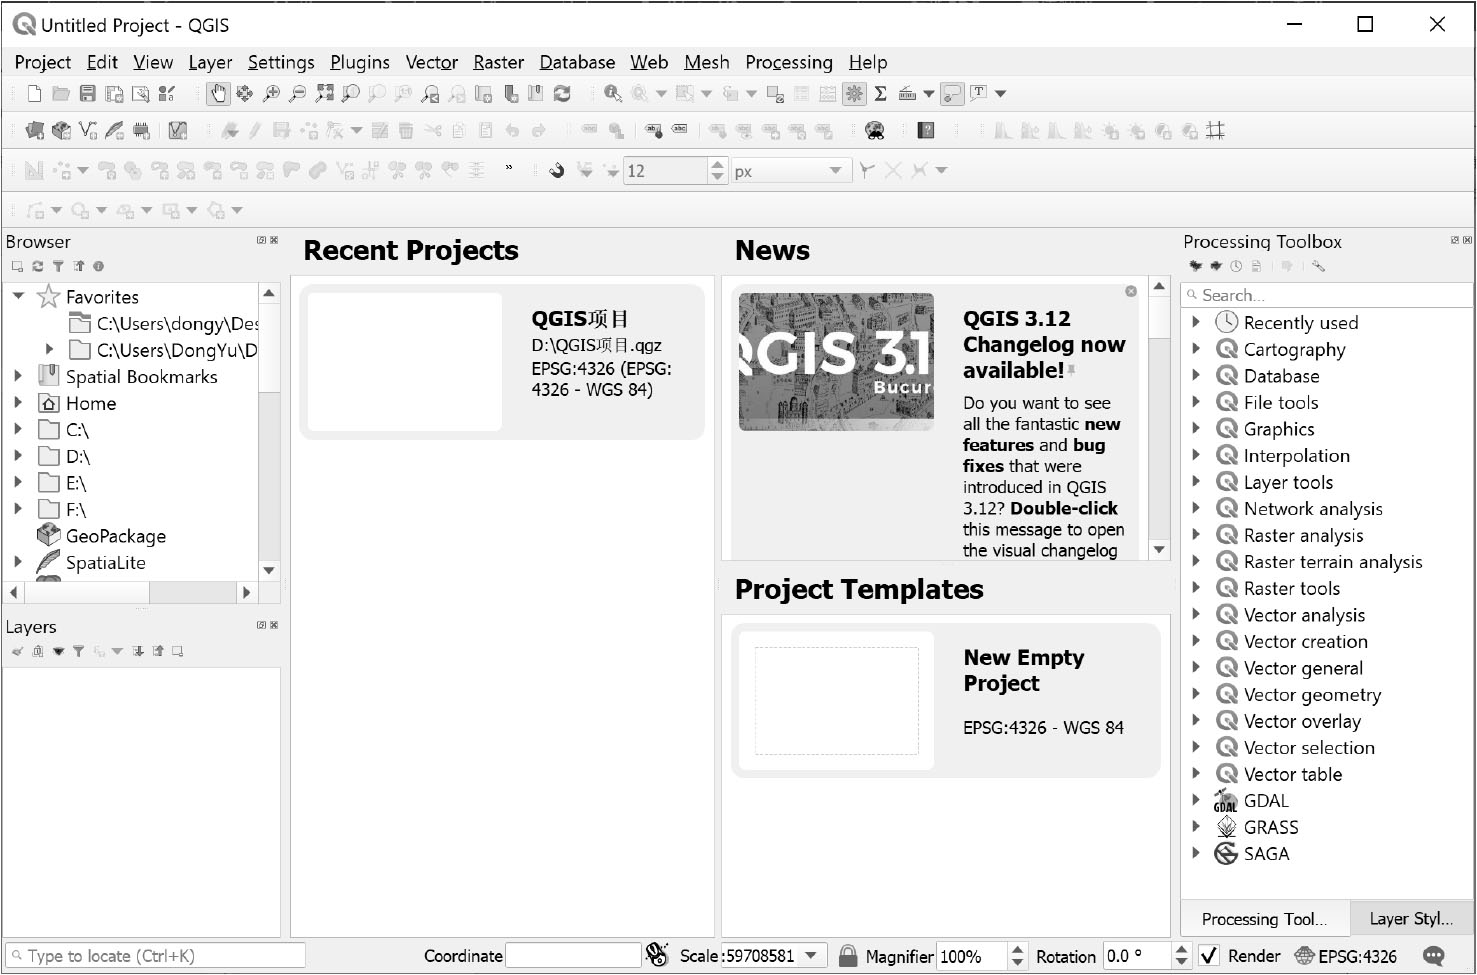Click the Identify Features tool
Screen dimensions: 1477x975
(612, 94)
